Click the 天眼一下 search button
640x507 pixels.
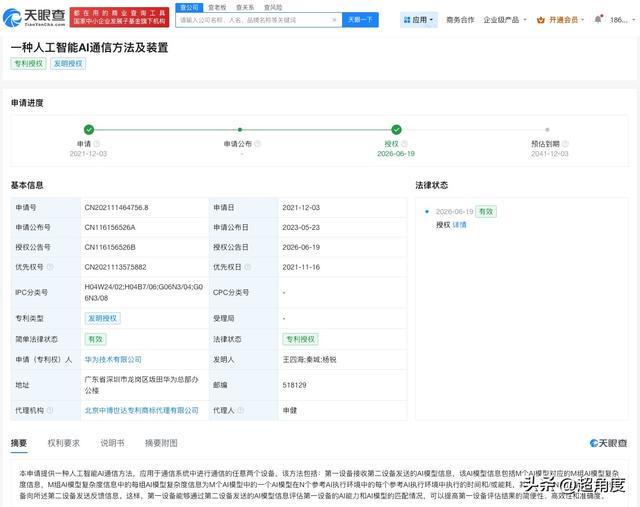pos(360,20)
